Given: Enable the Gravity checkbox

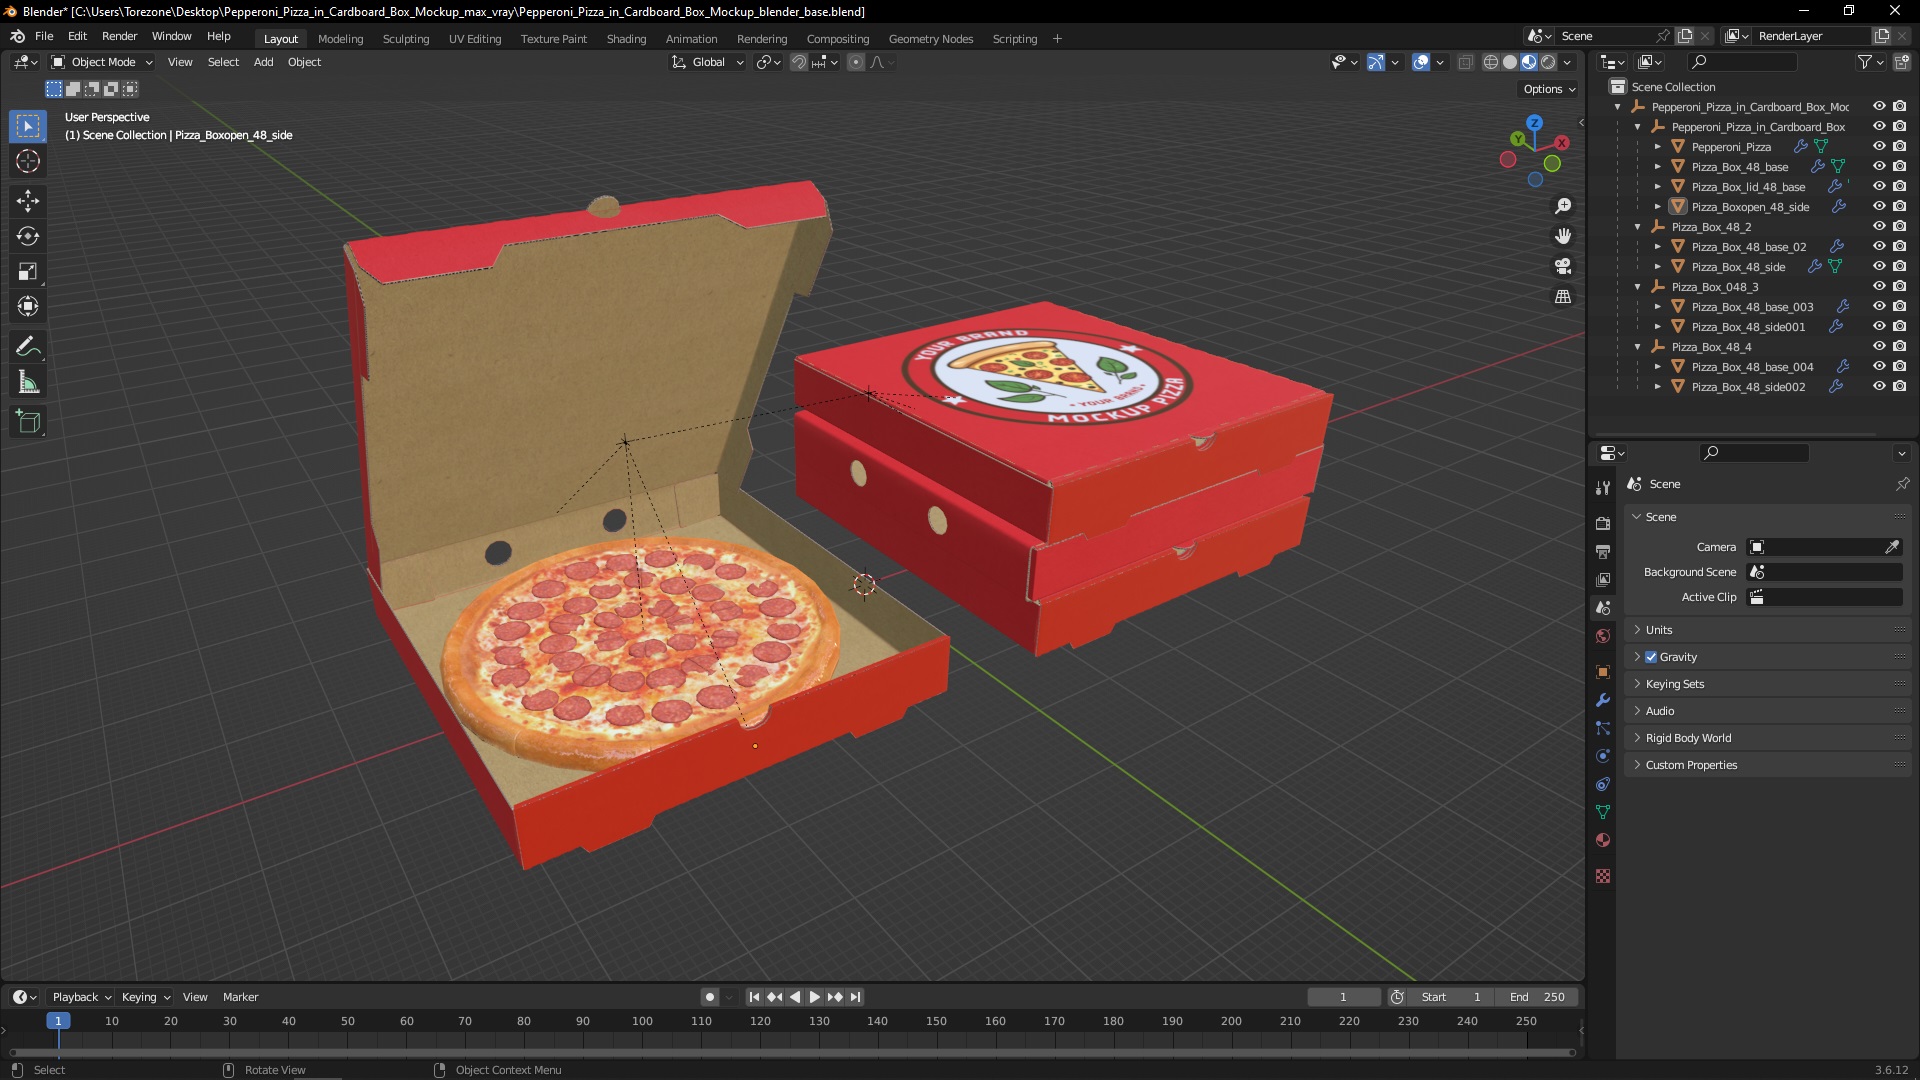Looking at the screenshot, I should click(1651, 657).
